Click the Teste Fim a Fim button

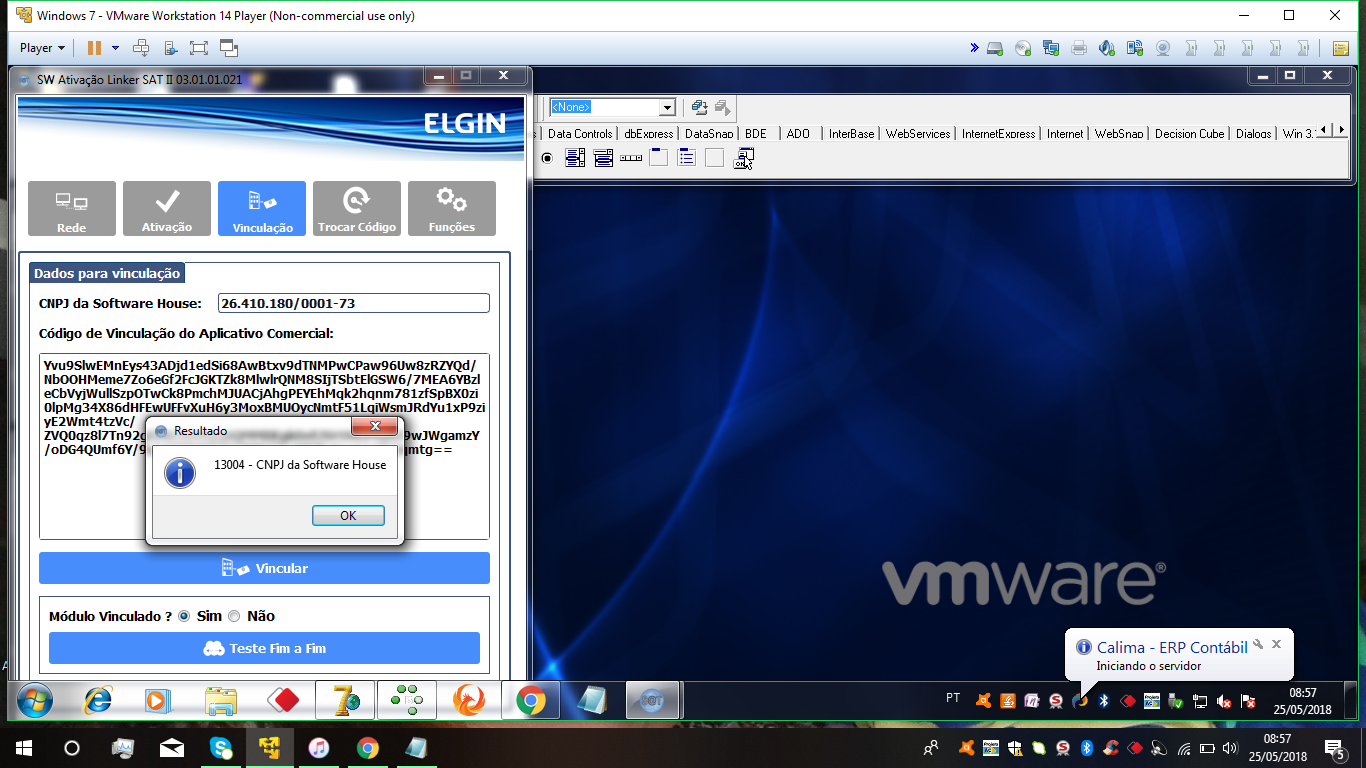tap(264, 648)
